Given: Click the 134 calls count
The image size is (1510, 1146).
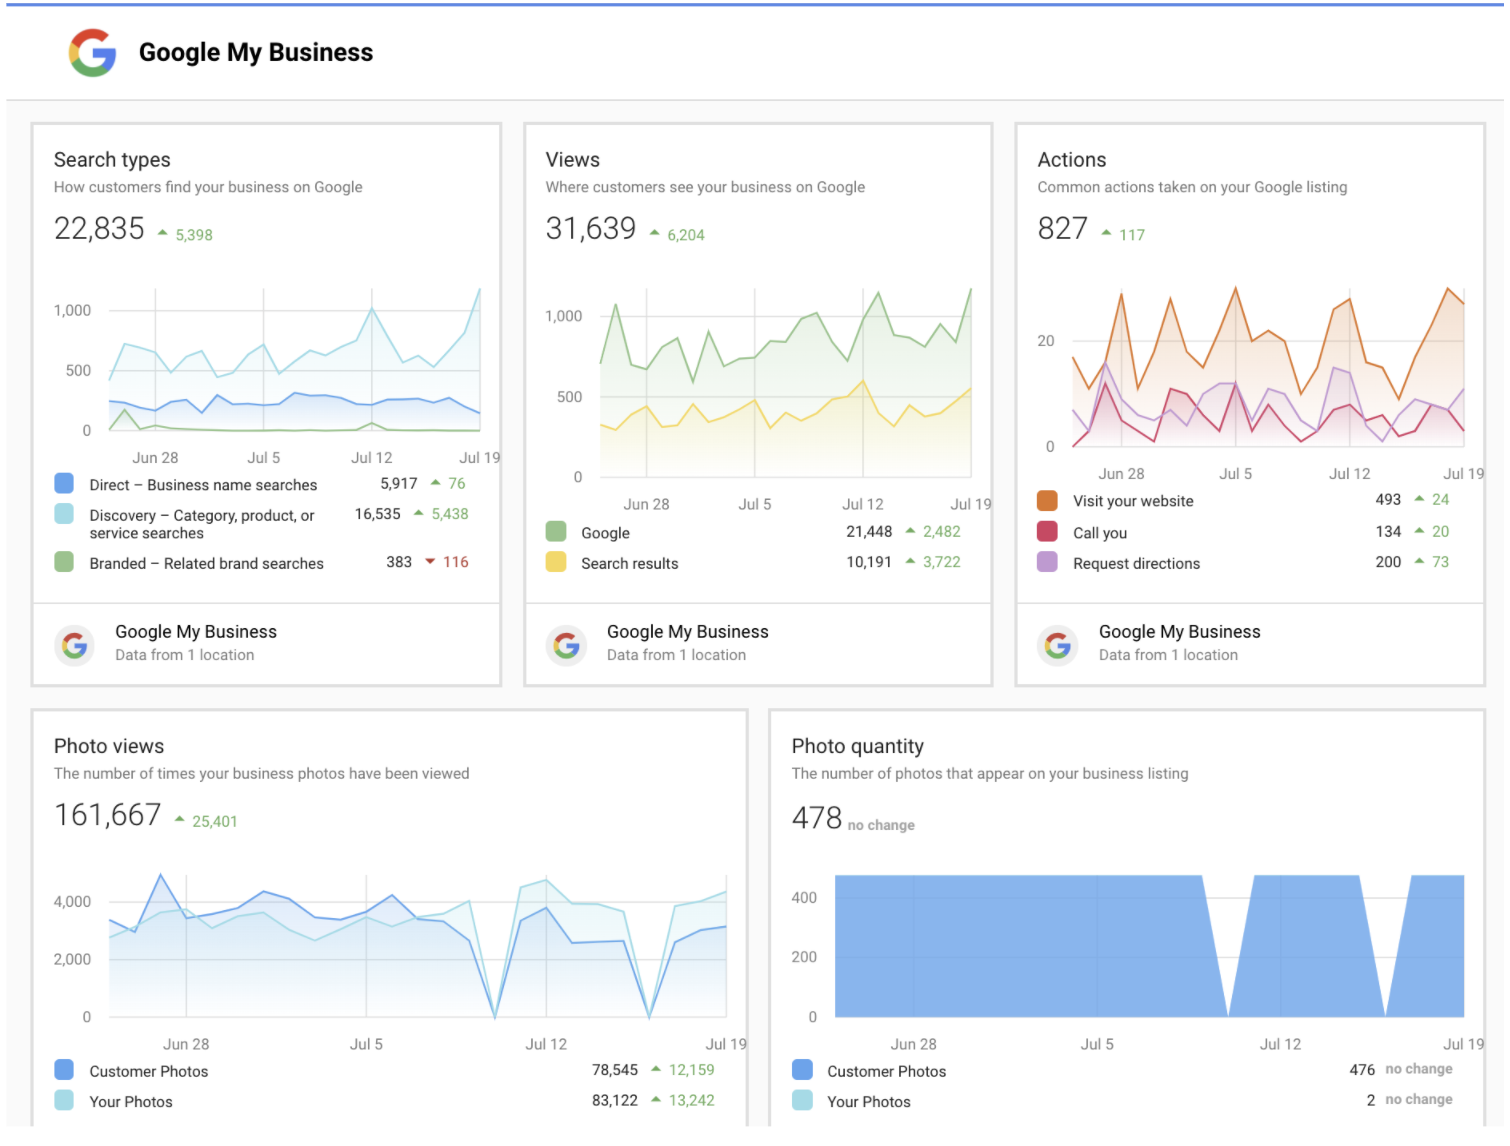Looking at the screenshot, I should pyautogui.click(x=1388, y=531).
